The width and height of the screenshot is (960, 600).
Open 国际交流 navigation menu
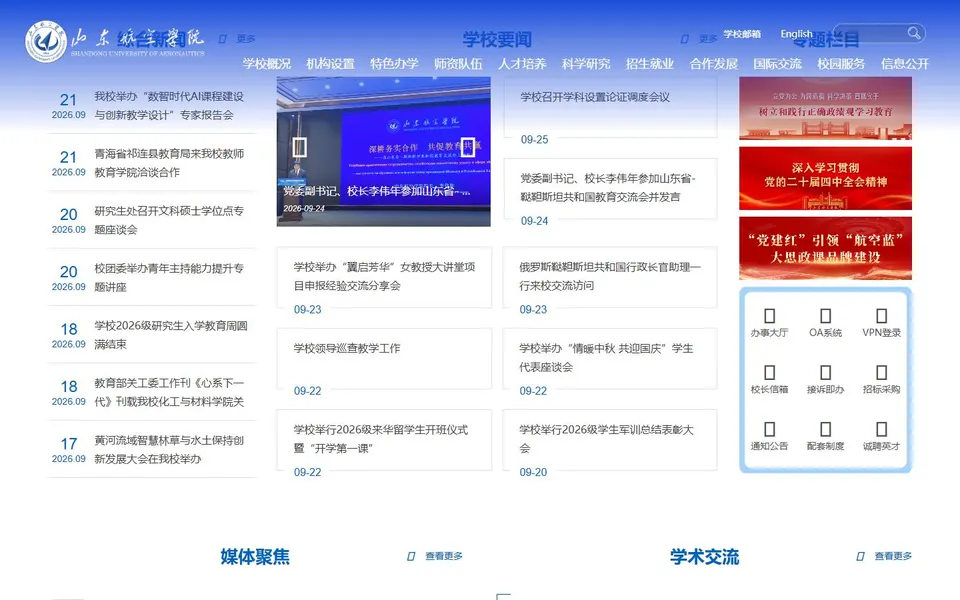coord(778,64)
